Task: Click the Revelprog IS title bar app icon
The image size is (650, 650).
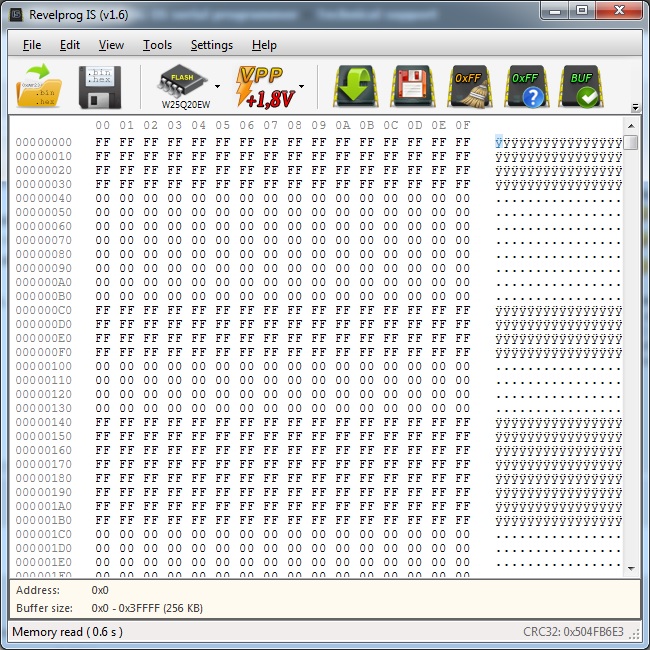Action: 16,15
